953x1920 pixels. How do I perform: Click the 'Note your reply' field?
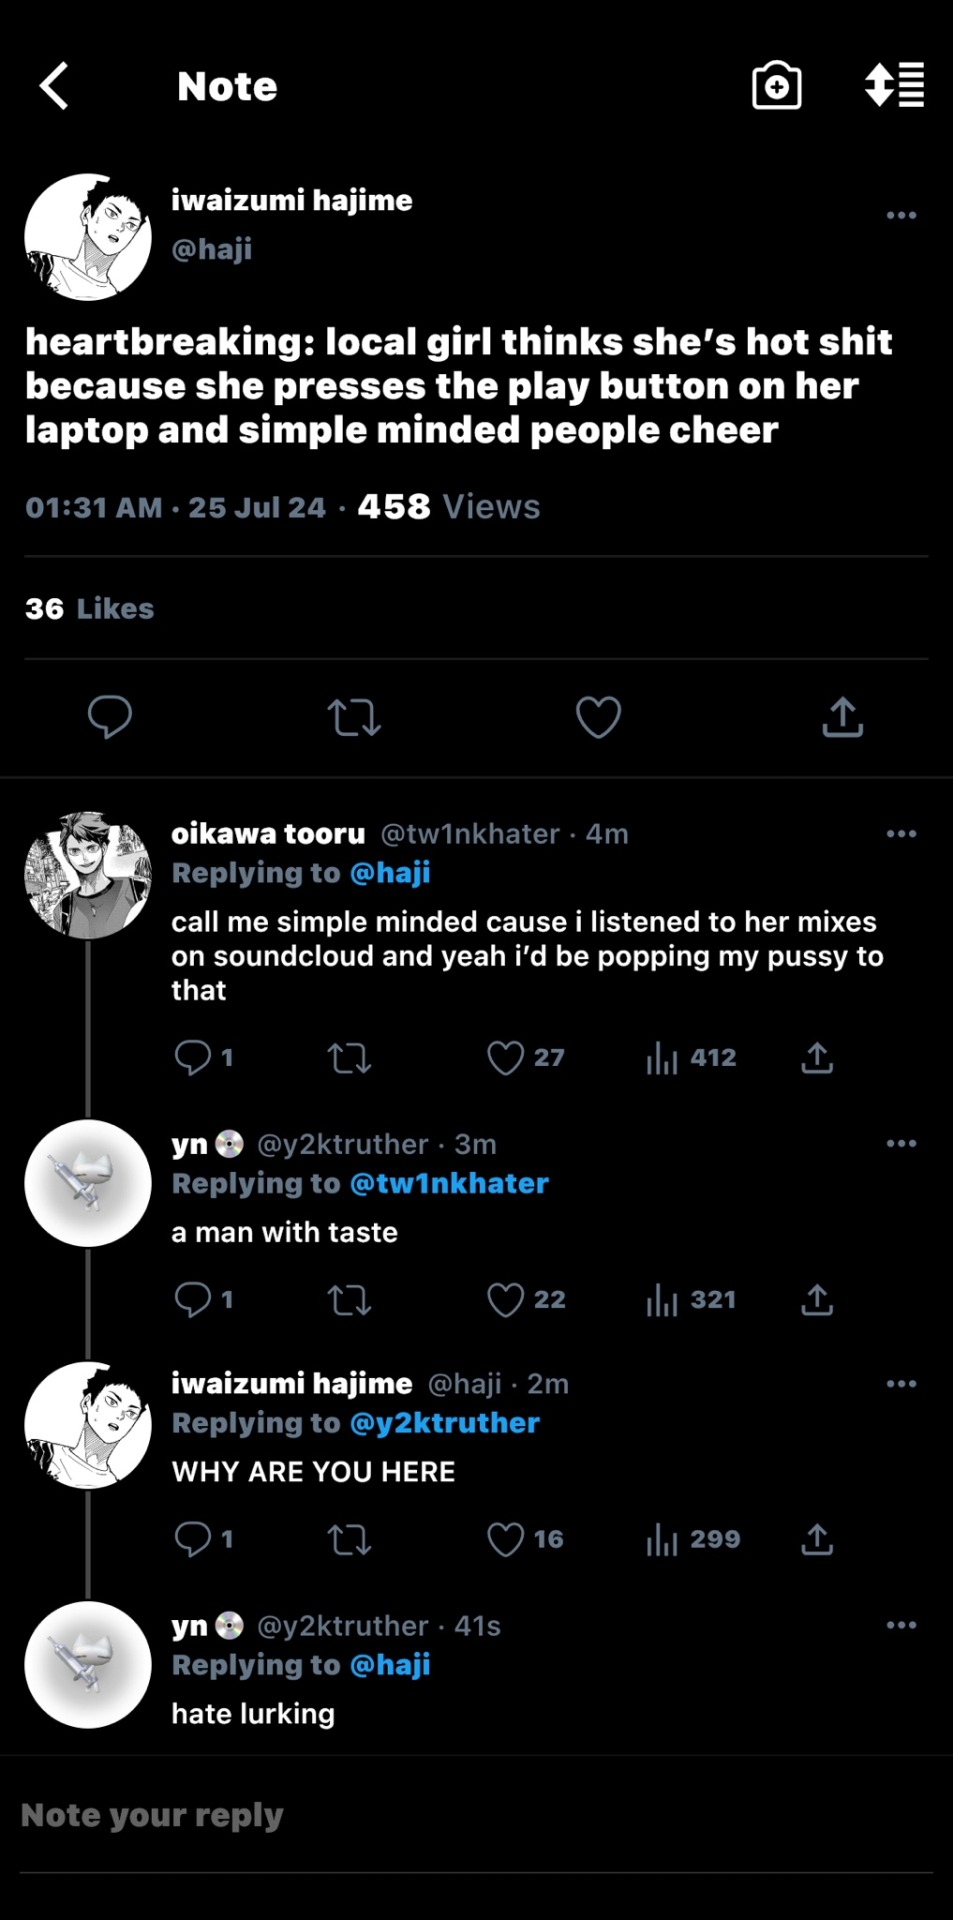[476, 1816]
